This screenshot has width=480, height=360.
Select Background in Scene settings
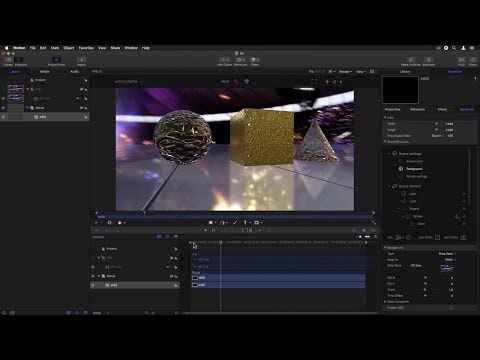(414, 169)
